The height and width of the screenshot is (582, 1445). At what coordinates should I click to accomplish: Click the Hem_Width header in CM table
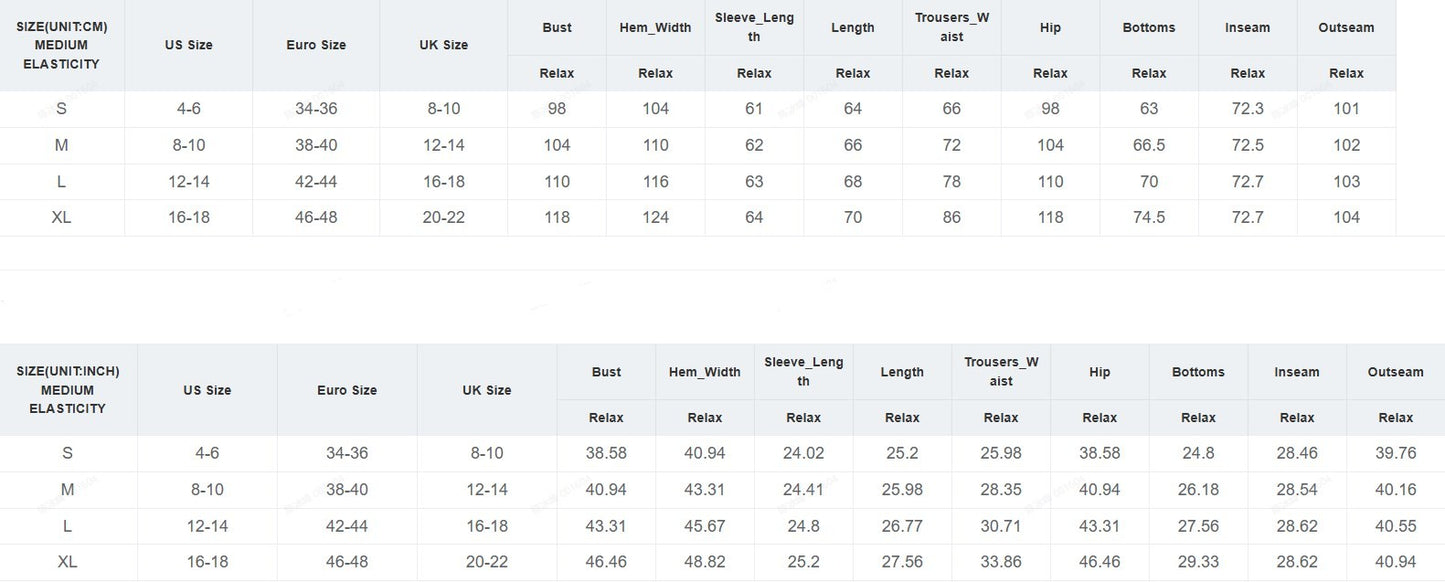point(655,28)
